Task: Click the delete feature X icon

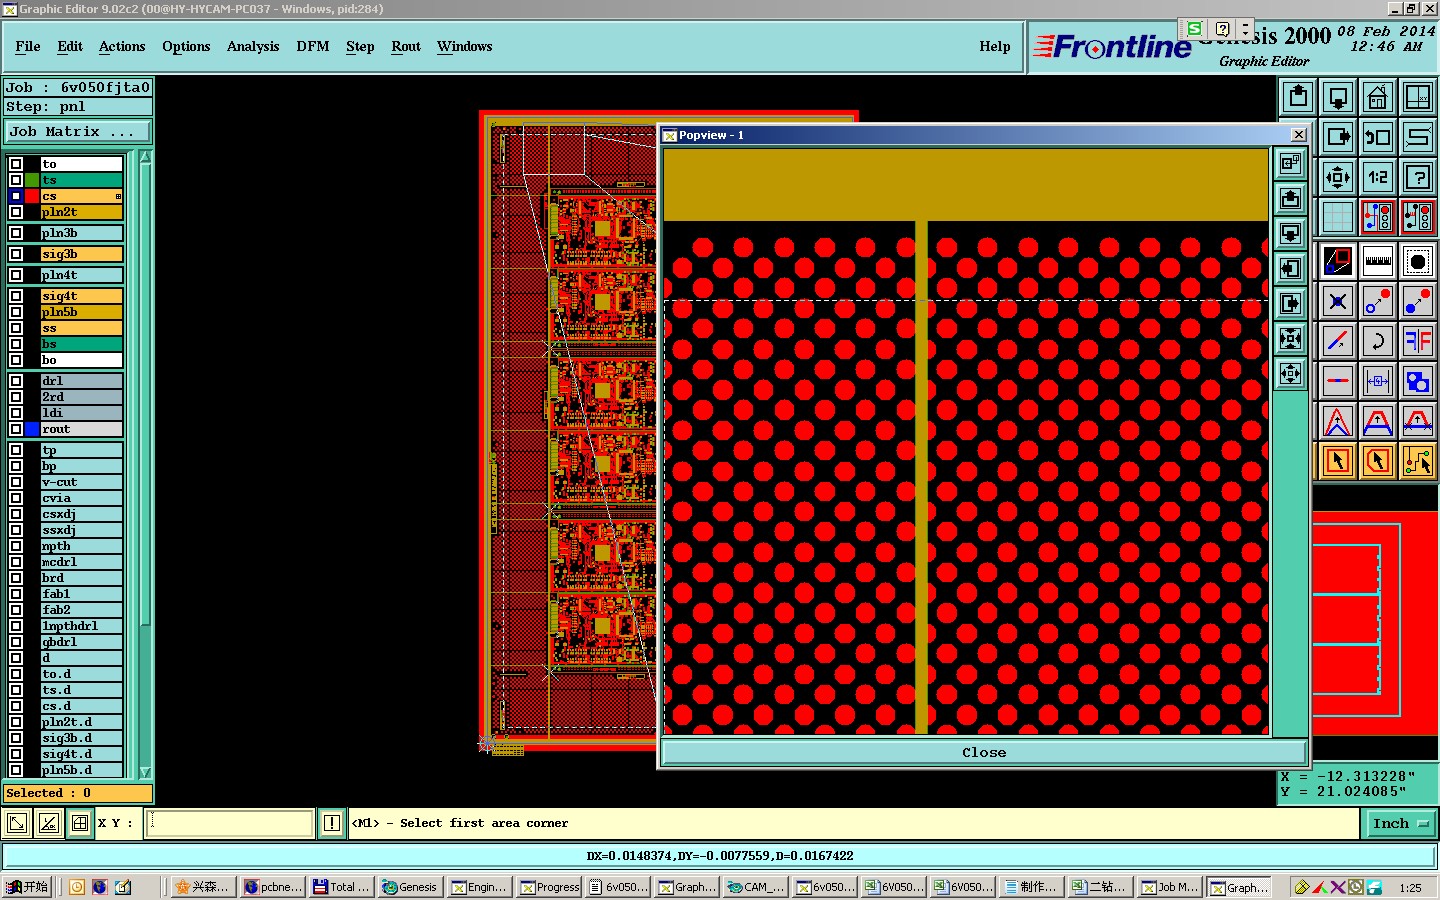Action: (1338, 301)
